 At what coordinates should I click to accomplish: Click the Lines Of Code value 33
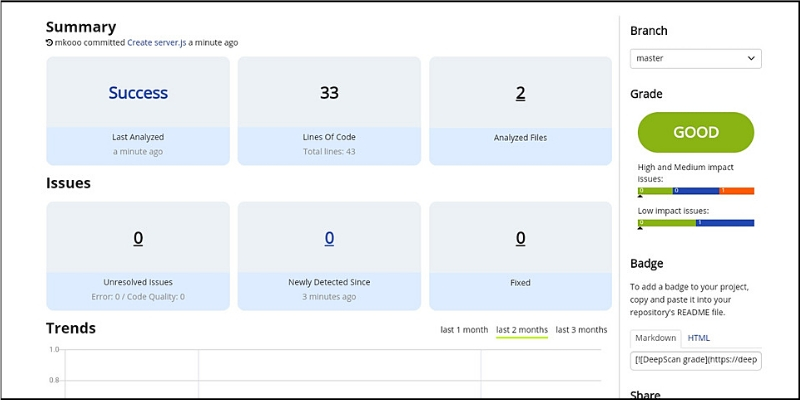(329, 93)
